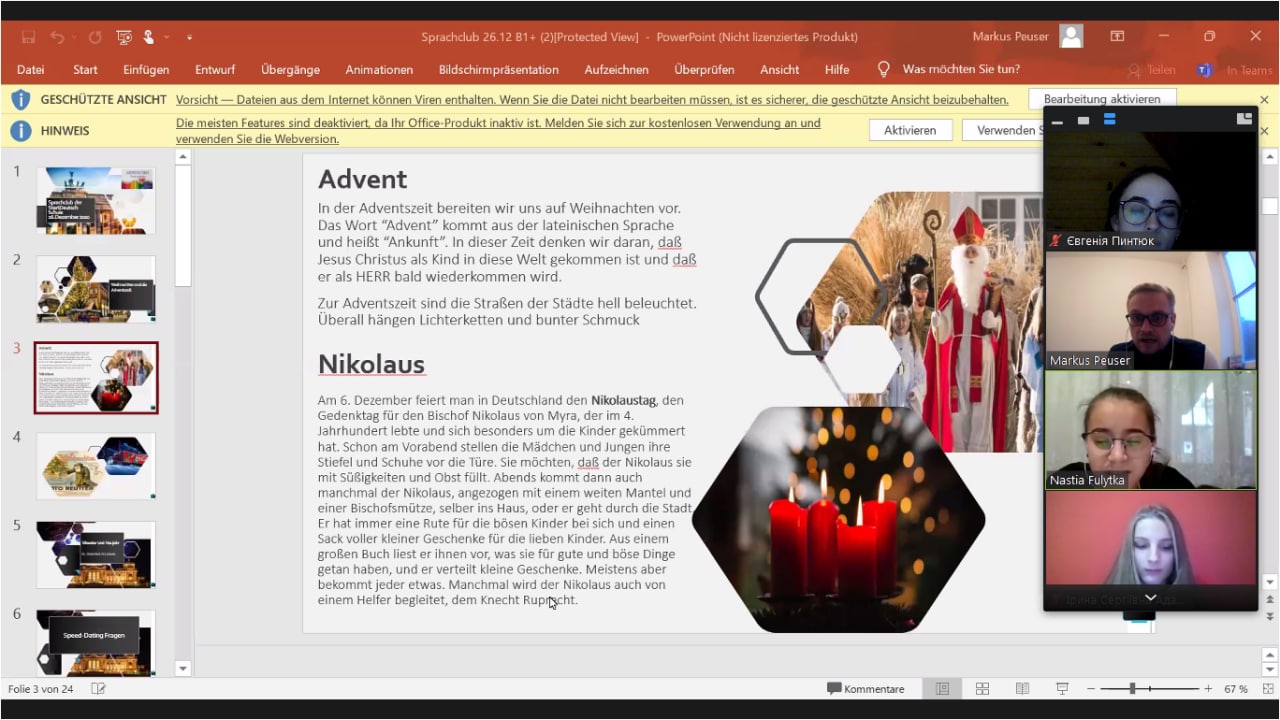Select slide 4 thumbnail
This screenshot has height=720, width=1280.
[x=96, y=466]
